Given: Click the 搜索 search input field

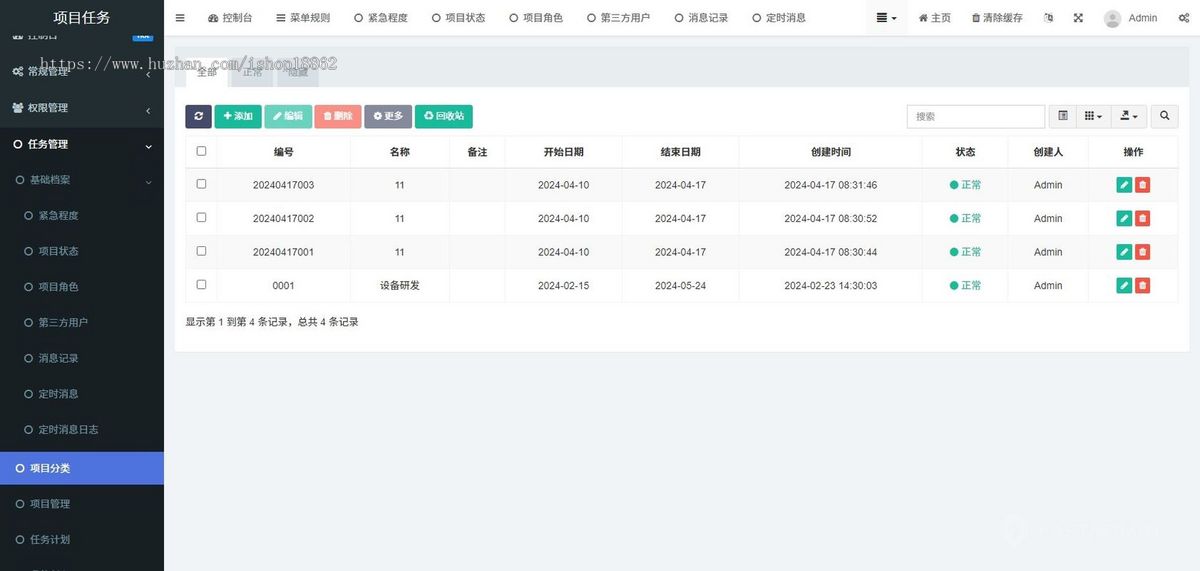Looking at the screenshot, I should [976, 116].
